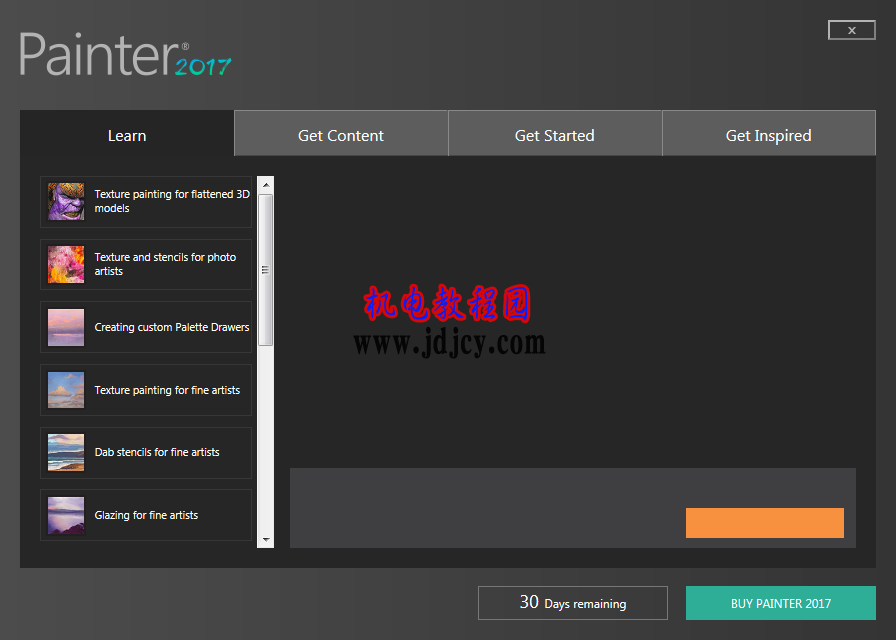Image resolution: width=896 pixels, height=640 pixels.
Task: Open thumbnail for Dab stencils for fine artists
Action: point(66,453)
